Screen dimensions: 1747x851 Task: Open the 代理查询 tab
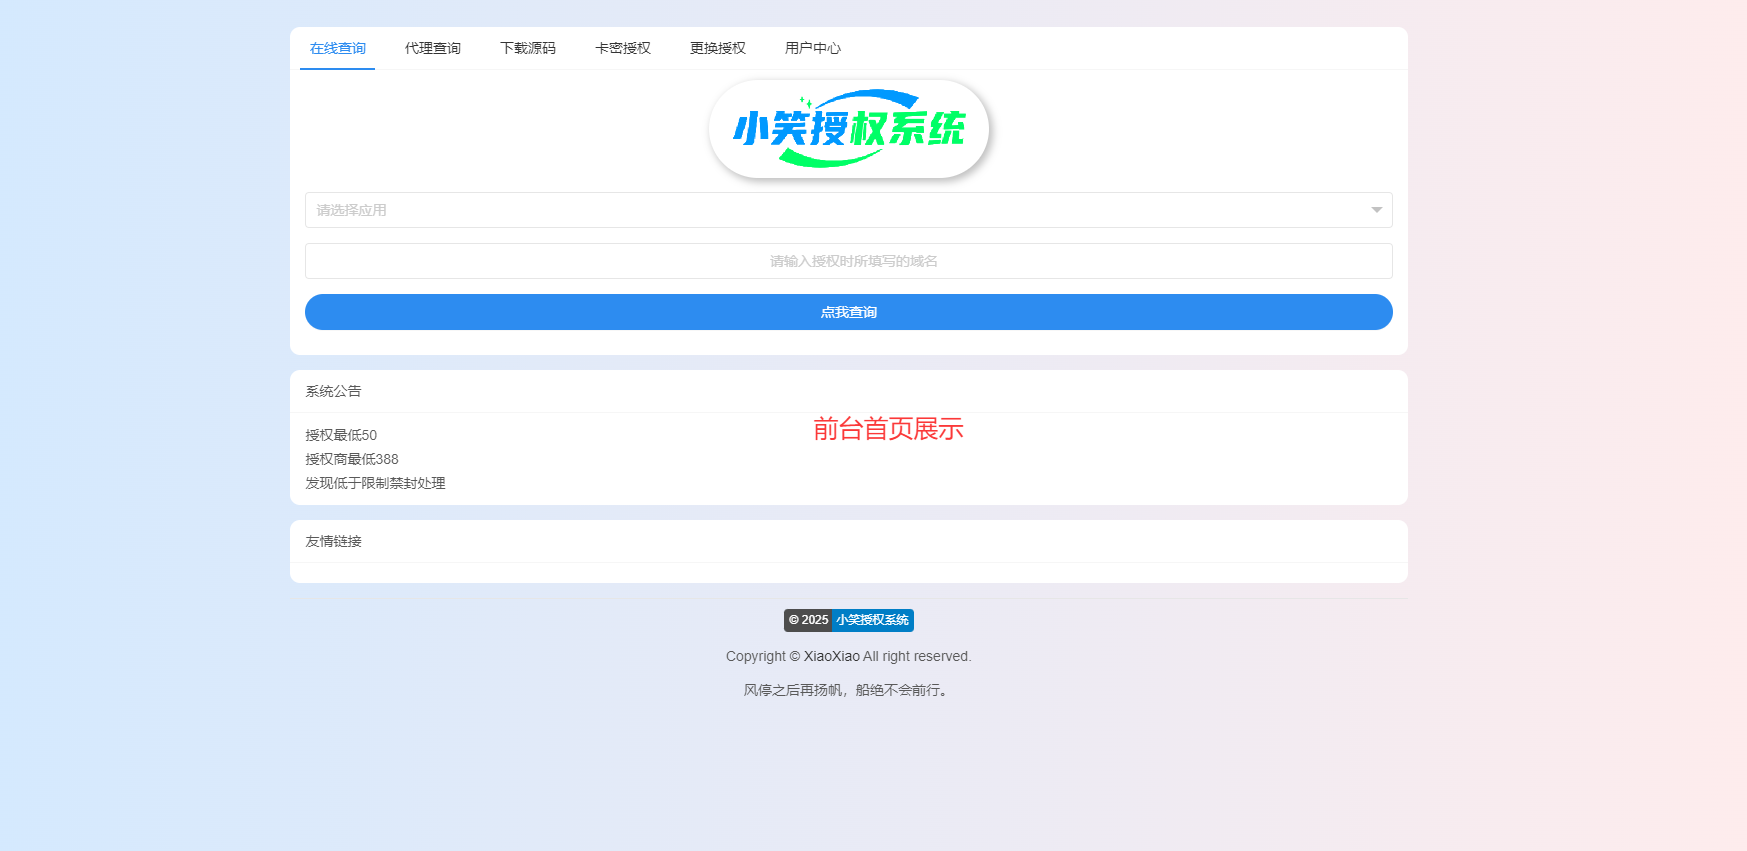pyautogui.click(x=432, y=48)
